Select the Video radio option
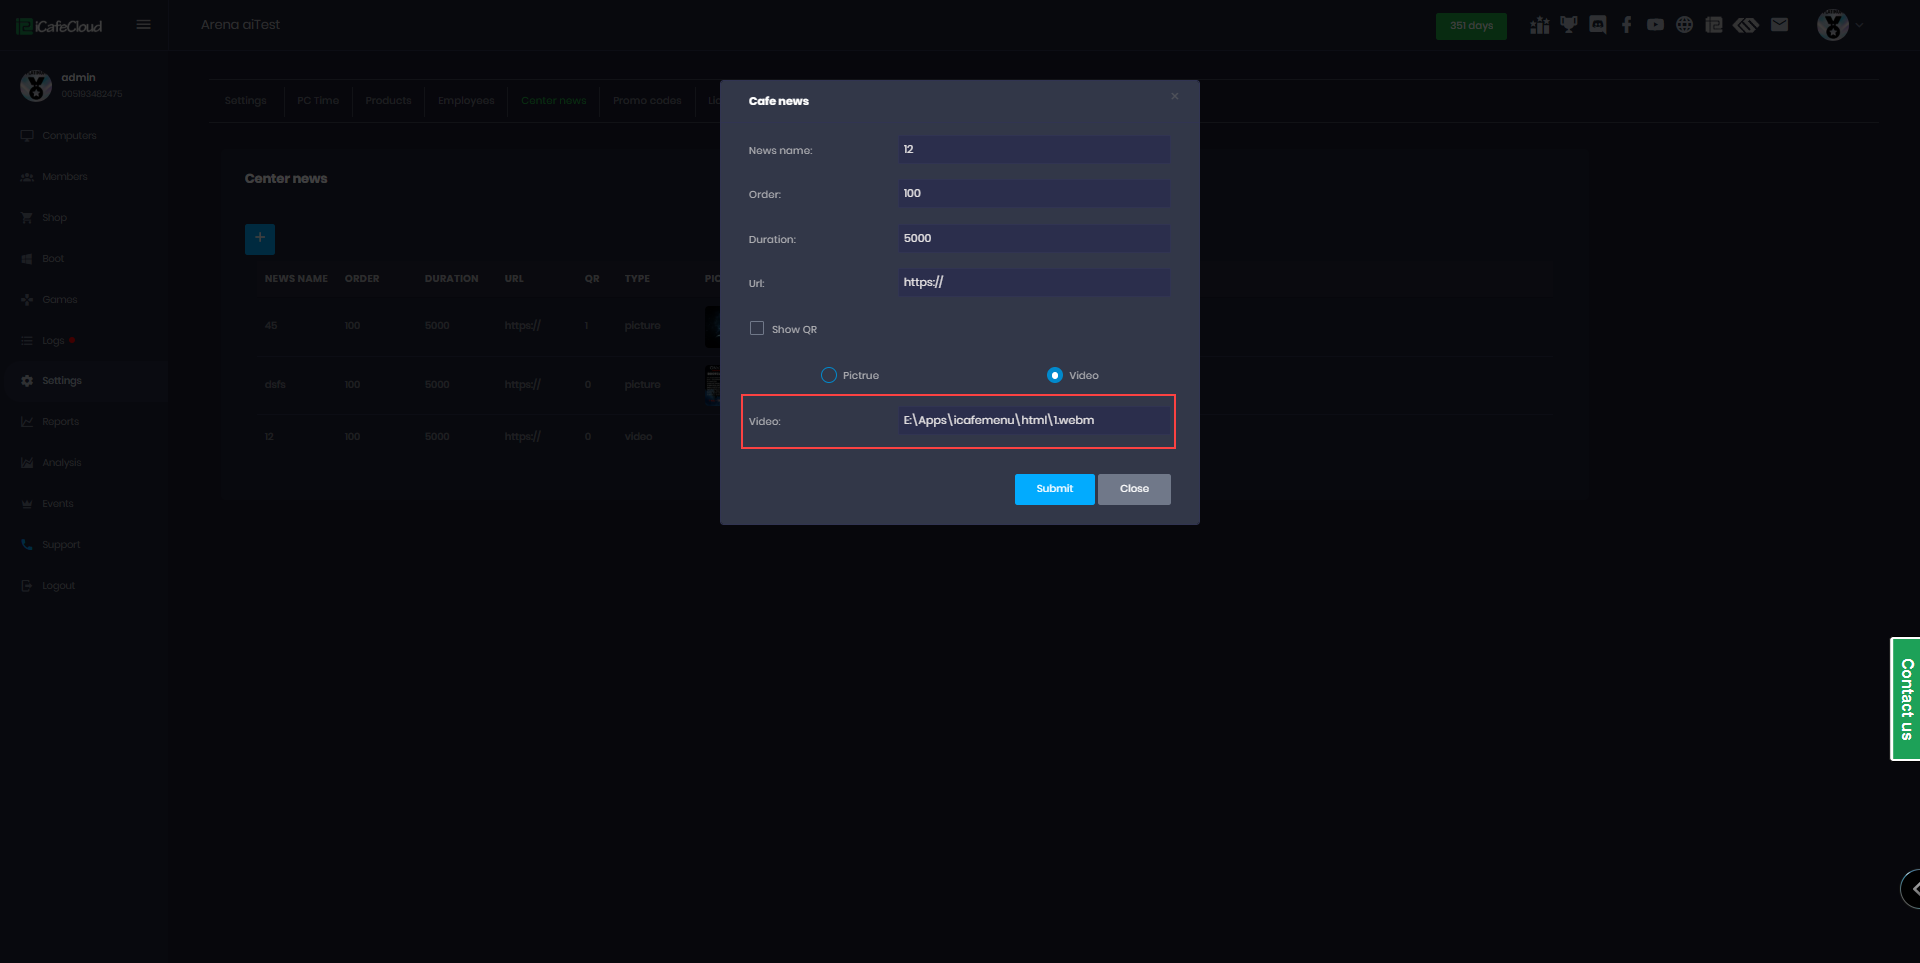The width and height of the screenshot is (1920, 963). [1055, 375]
